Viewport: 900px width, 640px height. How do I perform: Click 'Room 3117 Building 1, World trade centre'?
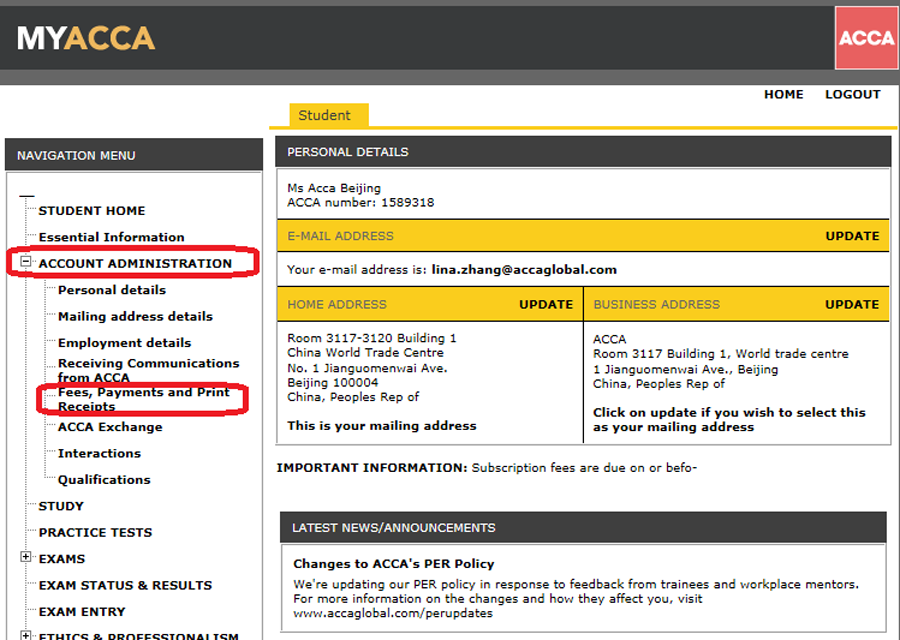720,354
